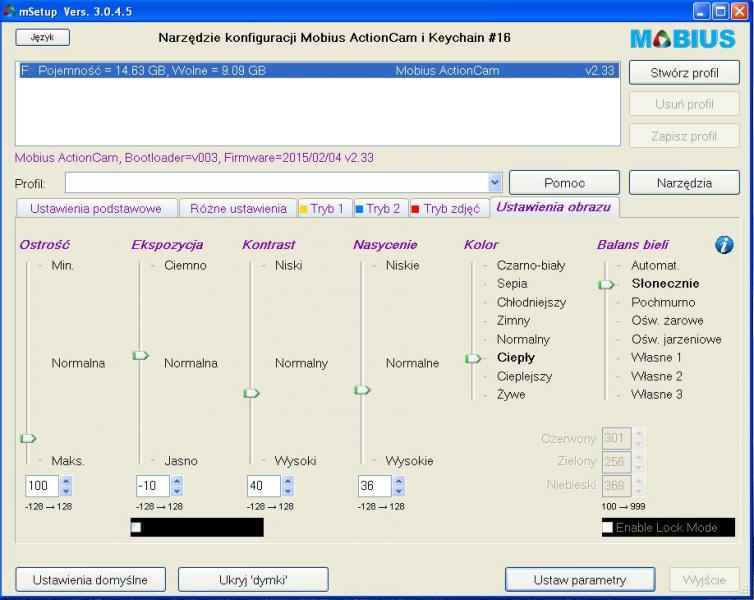Screen dimensions: 754x600
Task: Open the Ustawienia podstawowe tab
Action: [x=96, y=209]
